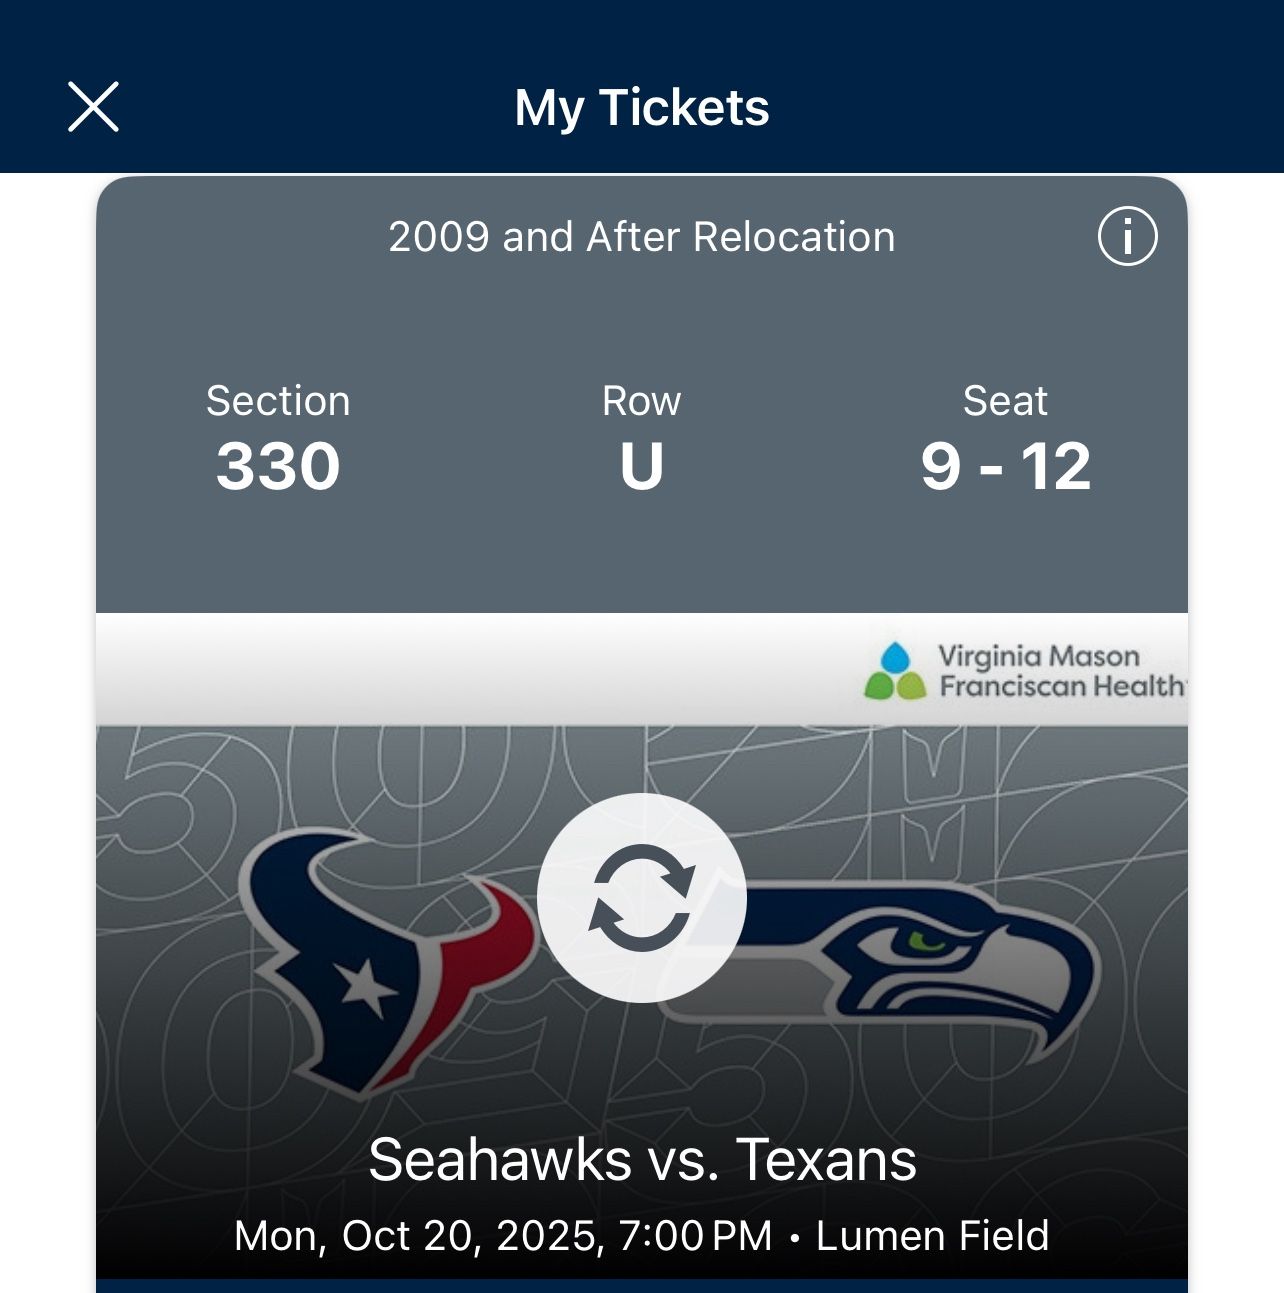
Task: Select the Row label
Action: point(641,401)
